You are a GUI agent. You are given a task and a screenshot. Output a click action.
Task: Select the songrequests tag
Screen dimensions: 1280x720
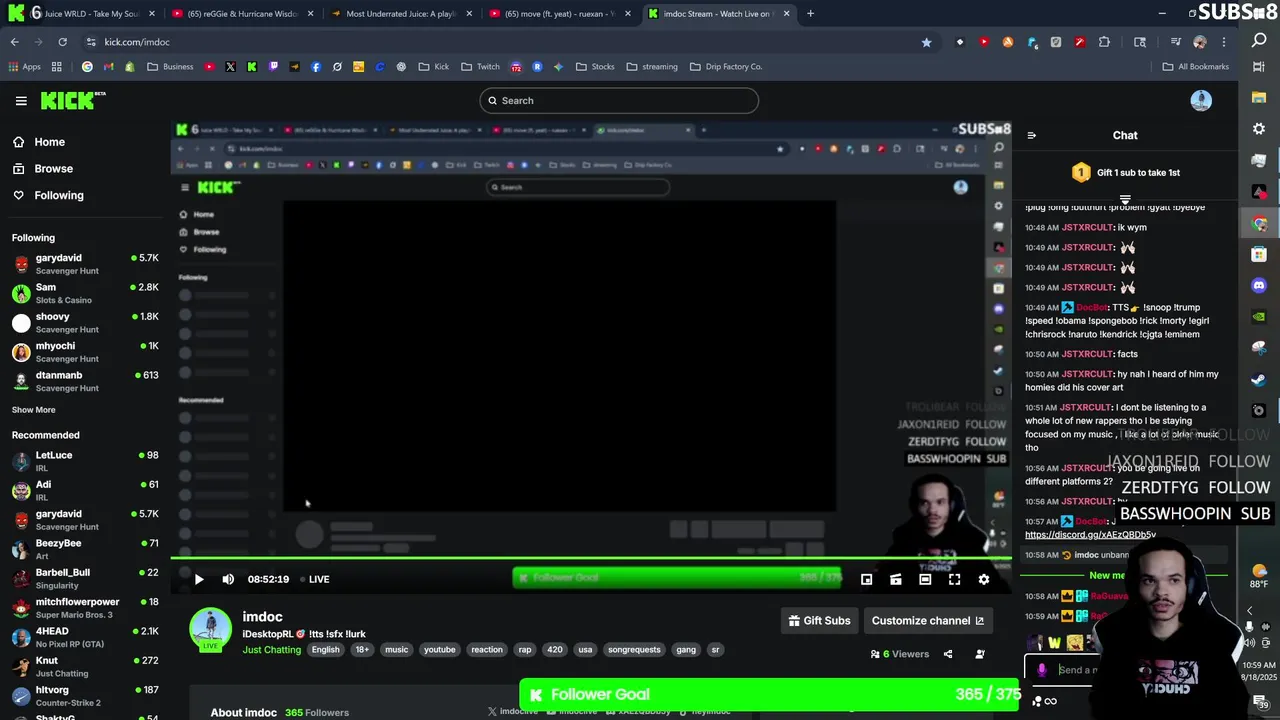click(x=634, y=650)
